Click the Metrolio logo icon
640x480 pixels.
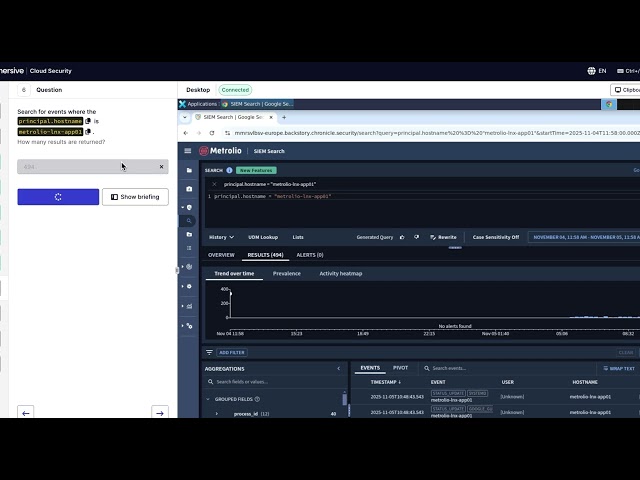(203, 151)
